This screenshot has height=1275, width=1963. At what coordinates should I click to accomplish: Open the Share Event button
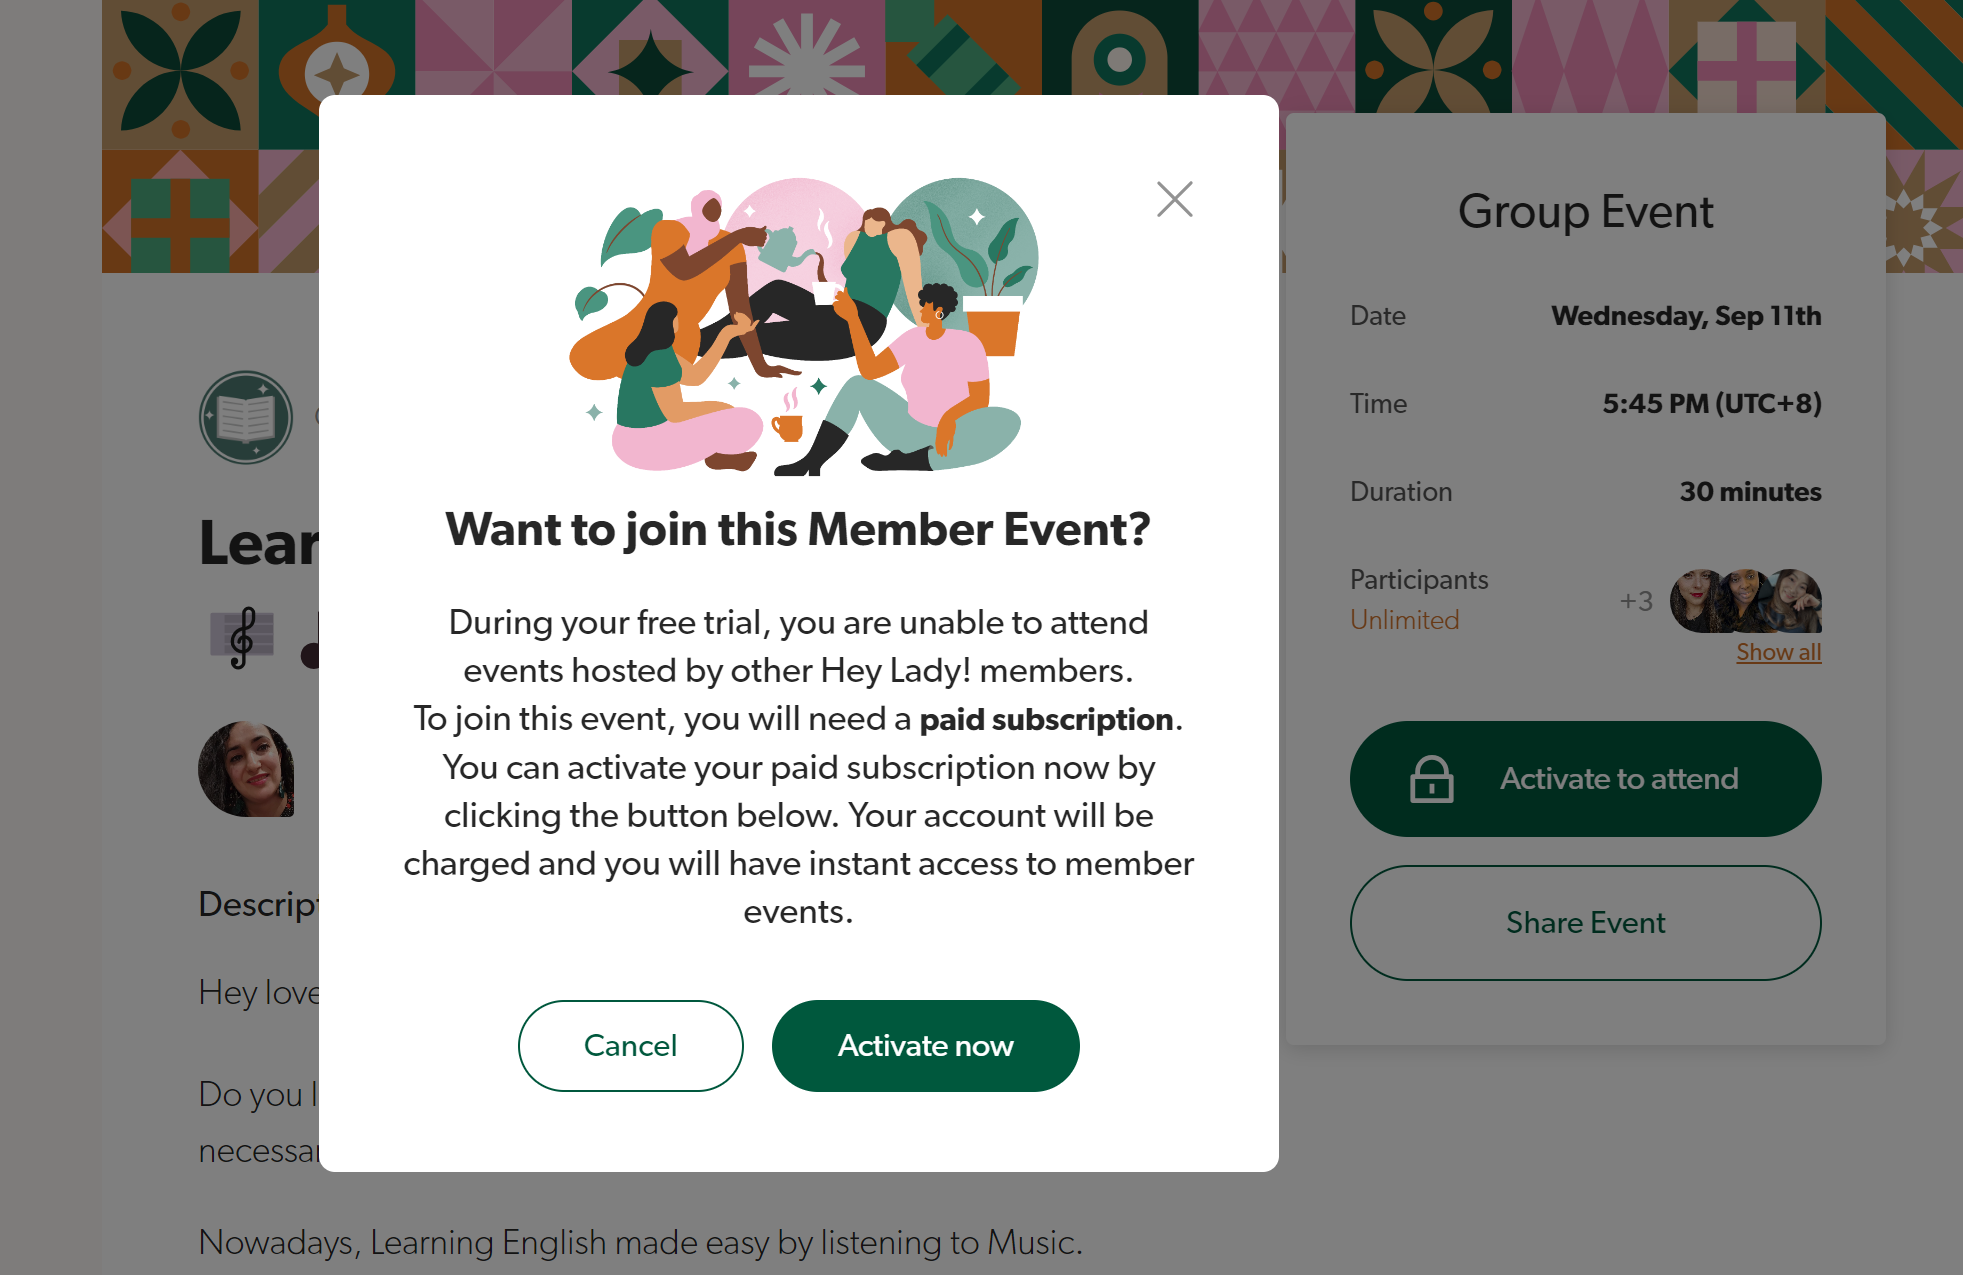pos(1585,922)
